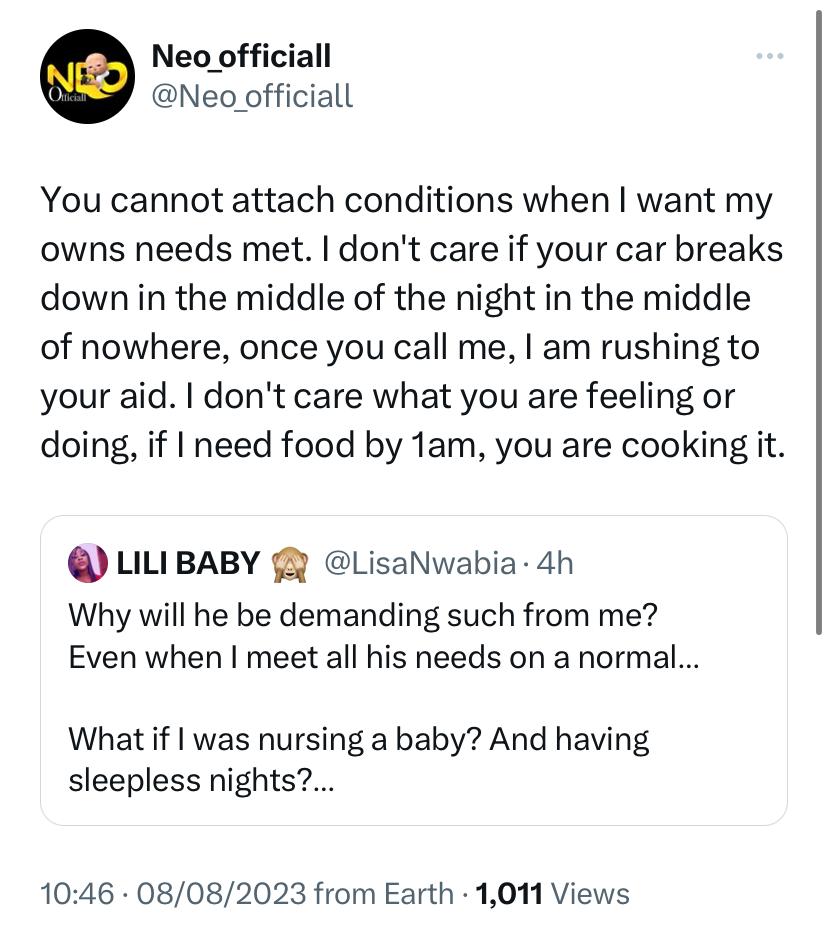Screen dimensions: 828x934
Task: Open Neo_officiall's profile avatar
Action: coord(87,76)
